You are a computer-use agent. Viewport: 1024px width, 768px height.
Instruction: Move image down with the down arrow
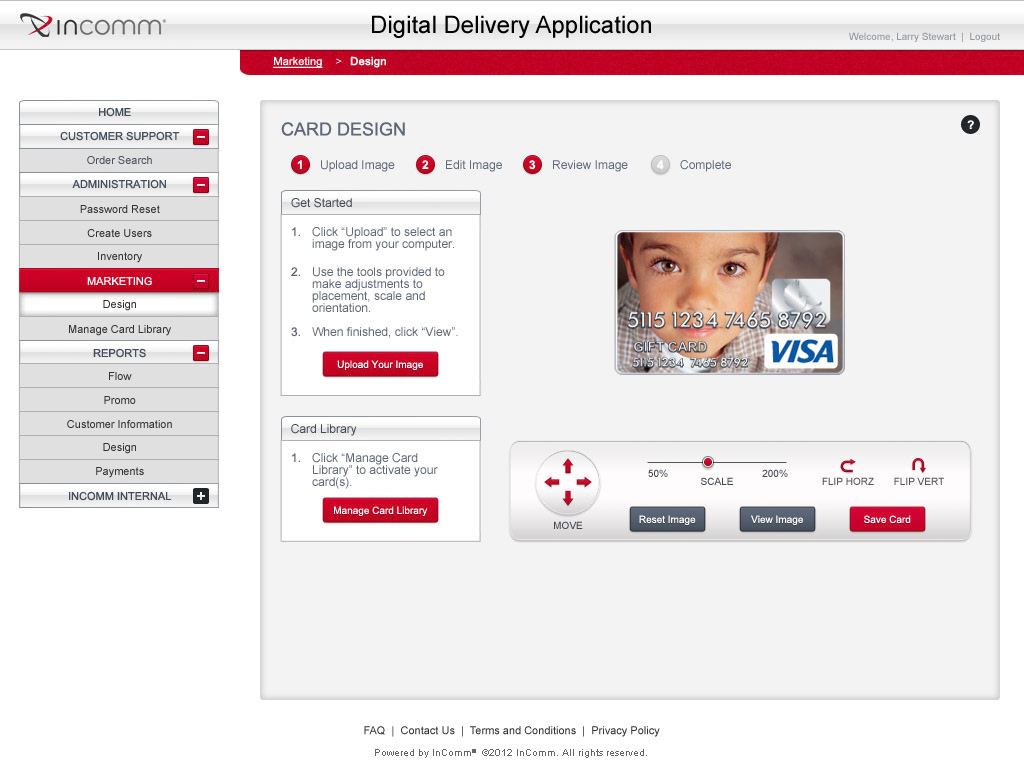(568, 498)
